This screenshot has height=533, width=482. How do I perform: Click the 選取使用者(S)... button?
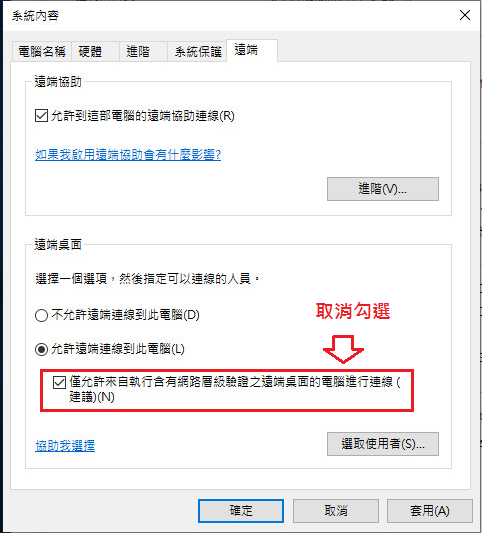point(383,444)
